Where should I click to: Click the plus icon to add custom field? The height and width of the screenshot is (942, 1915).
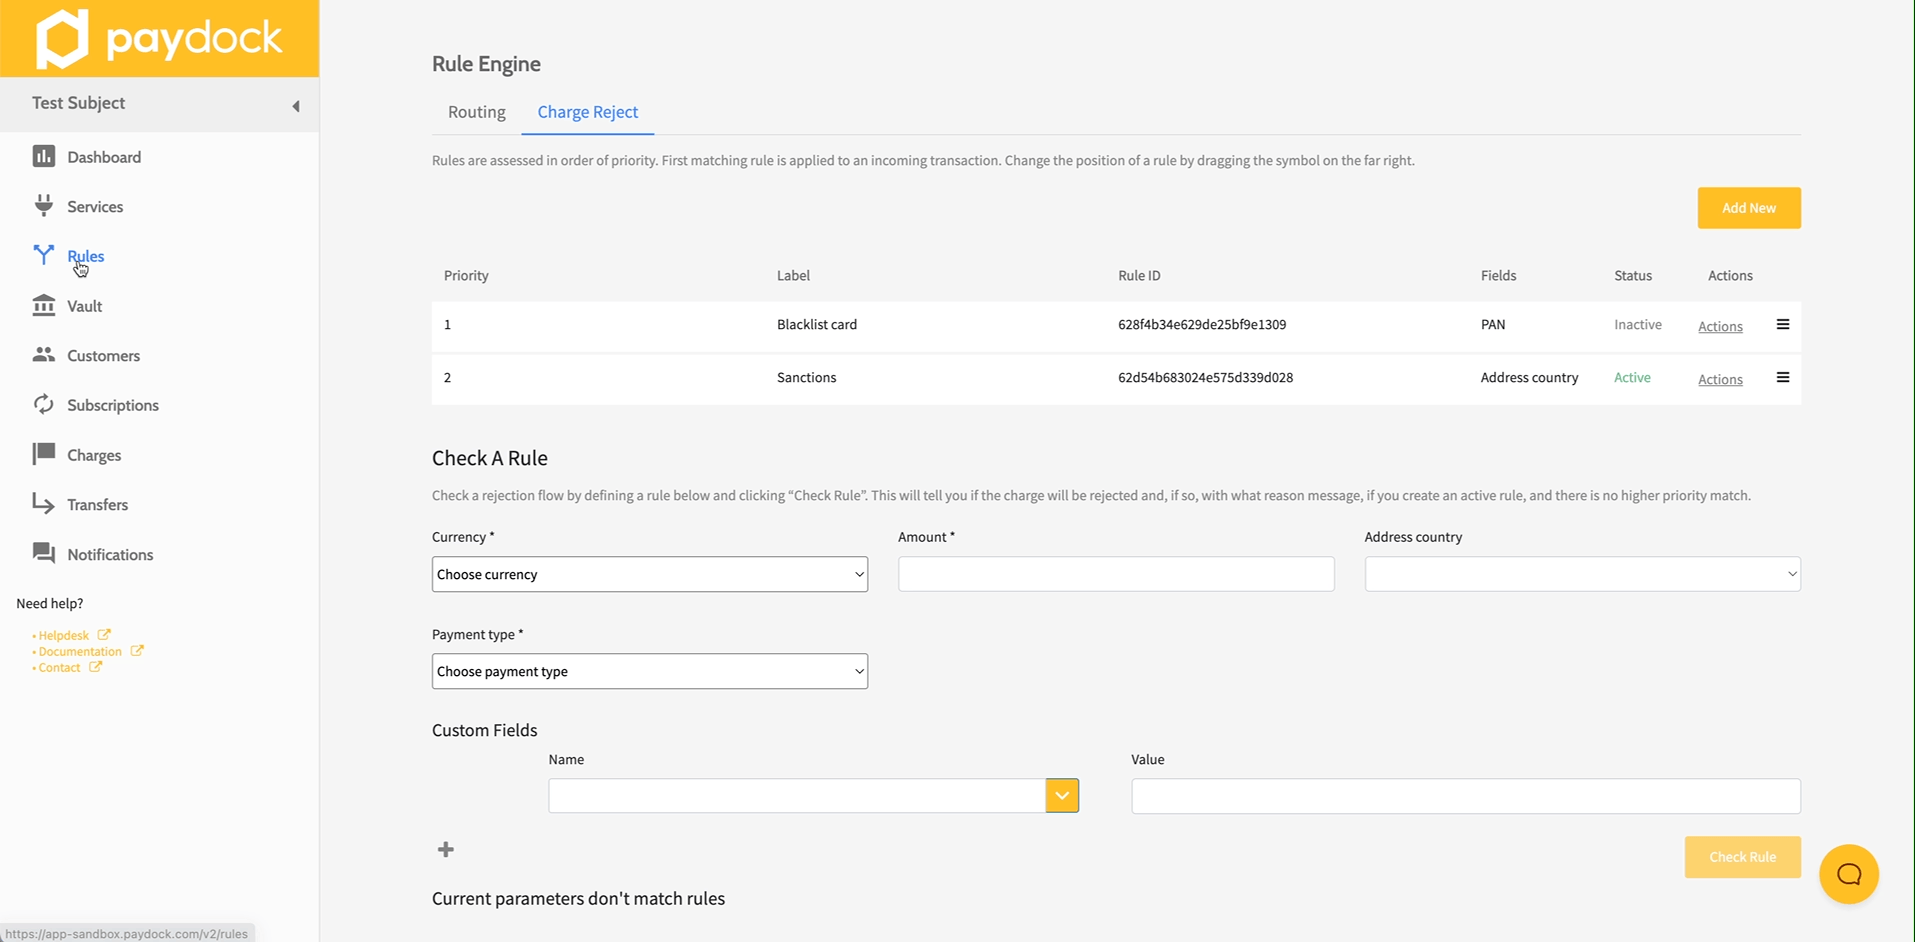click(x=446, y=849)
